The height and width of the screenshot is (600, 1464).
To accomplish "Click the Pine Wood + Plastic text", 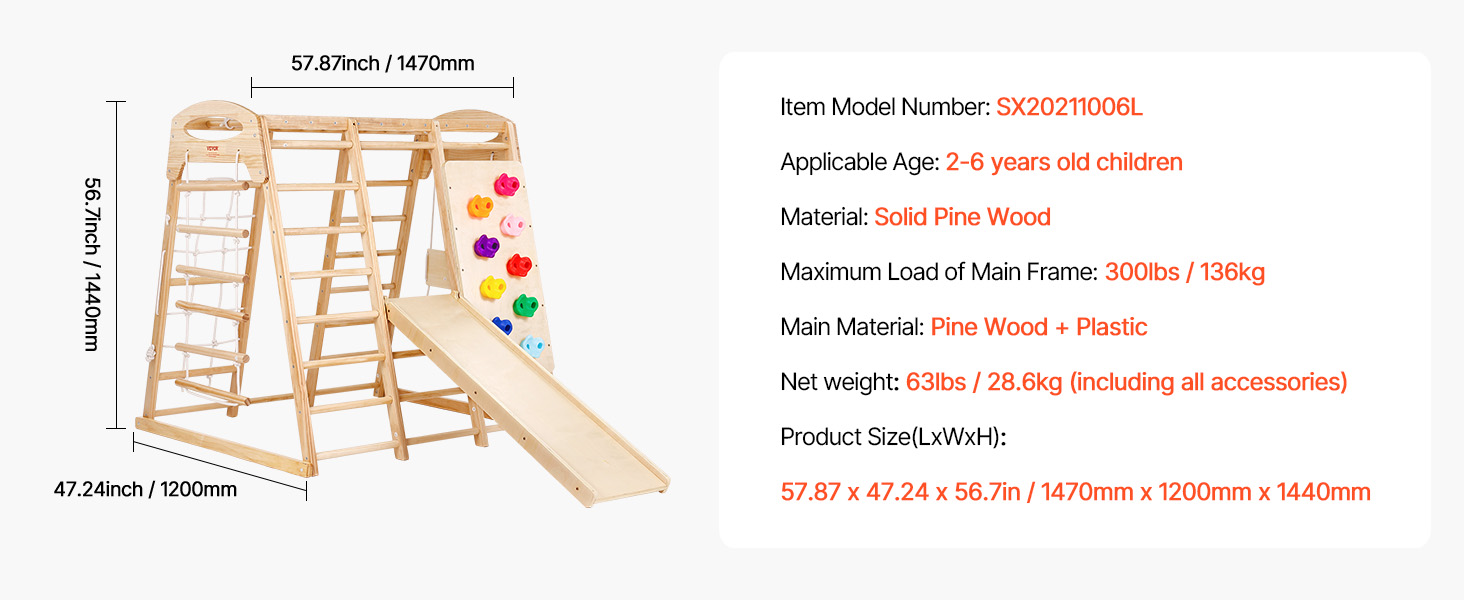I will [x=1039, y=327].
